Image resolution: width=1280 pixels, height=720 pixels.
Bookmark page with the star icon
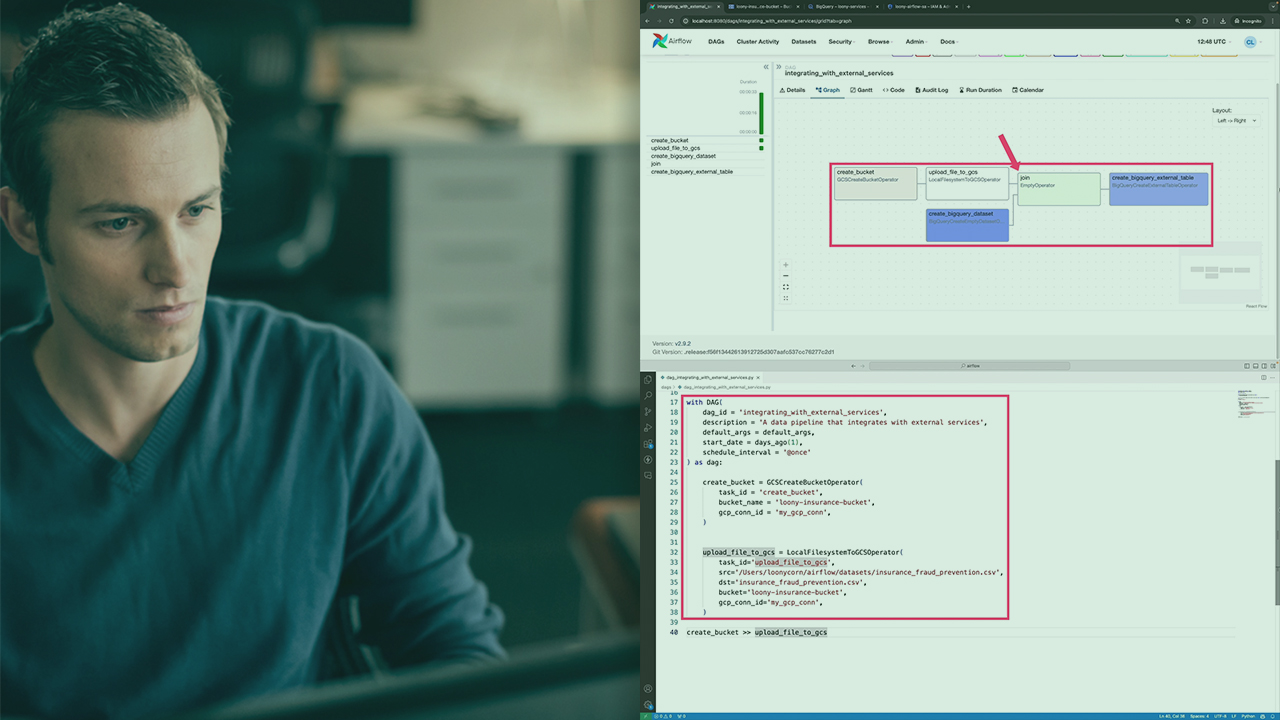1189,20
